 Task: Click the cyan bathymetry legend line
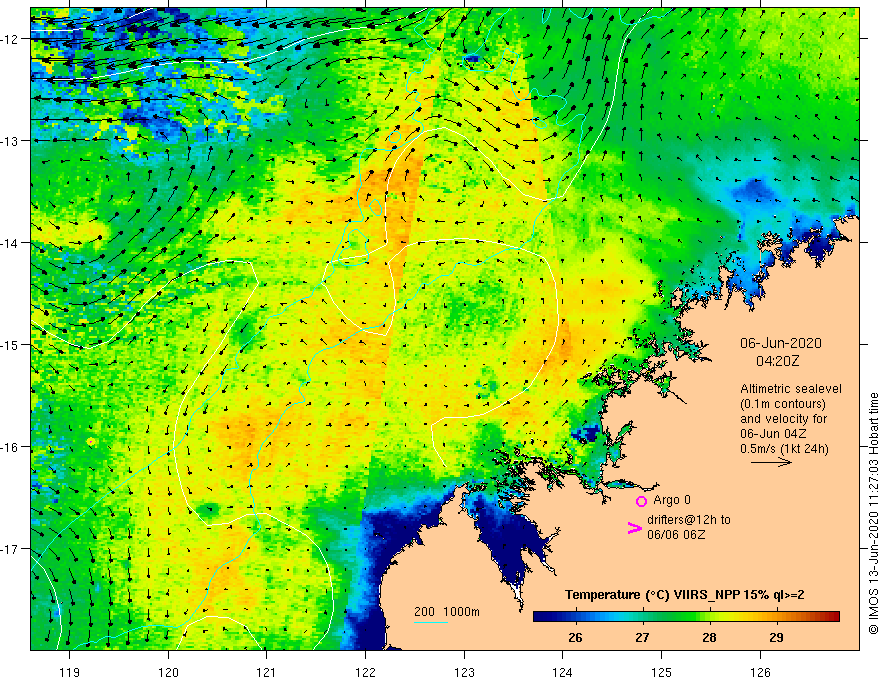430,622
